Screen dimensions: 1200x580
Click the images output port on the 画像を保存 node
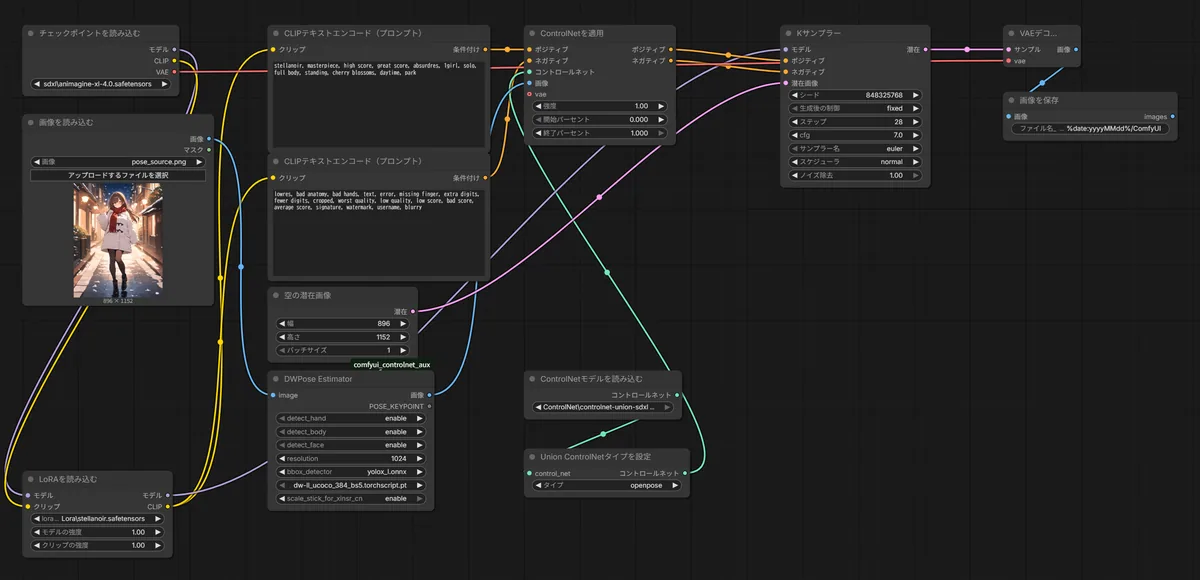coord(1173,116)
